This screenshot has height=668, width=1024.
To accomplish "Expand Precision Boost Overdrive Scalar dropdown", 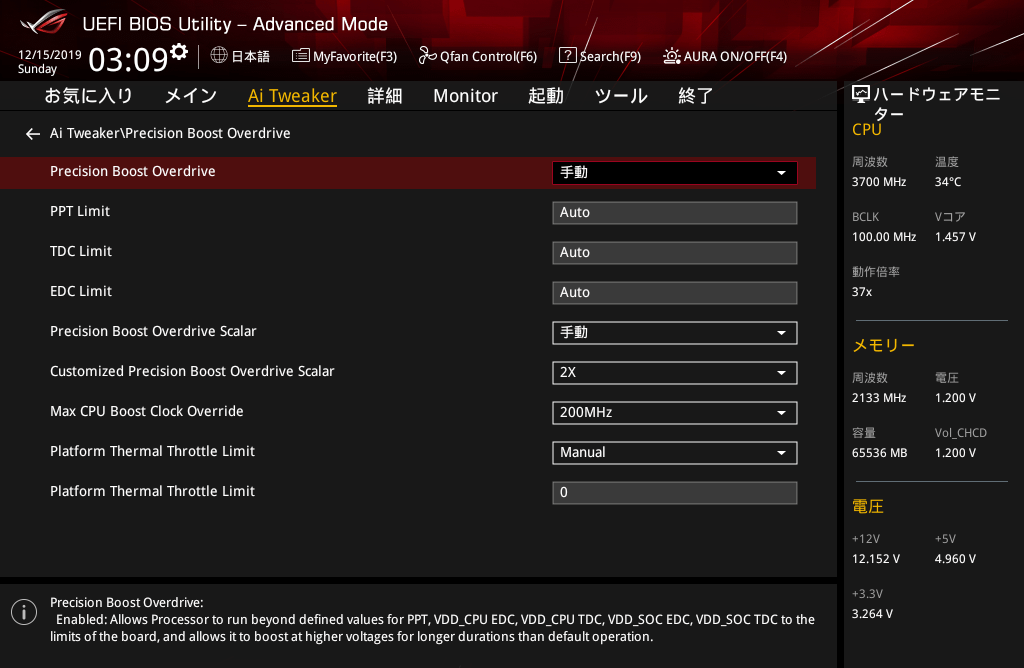I will click(x=674, y=333).
